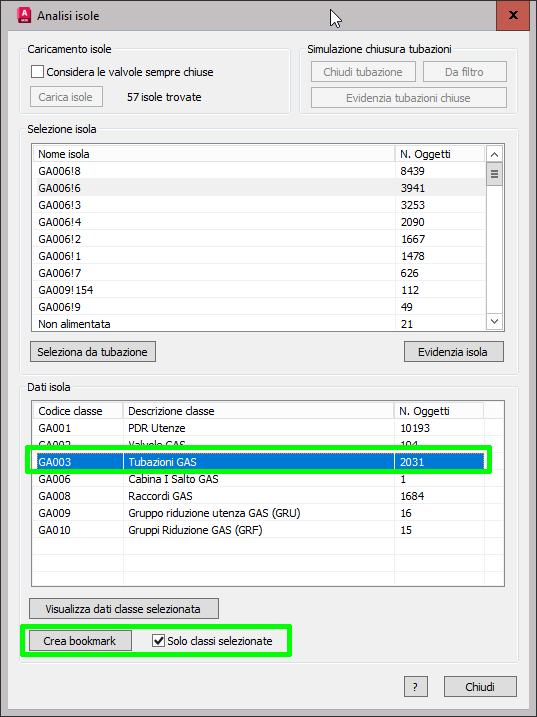
Task: Sort by 'Nome isola' column header
Action: click(x=214, y=154)
